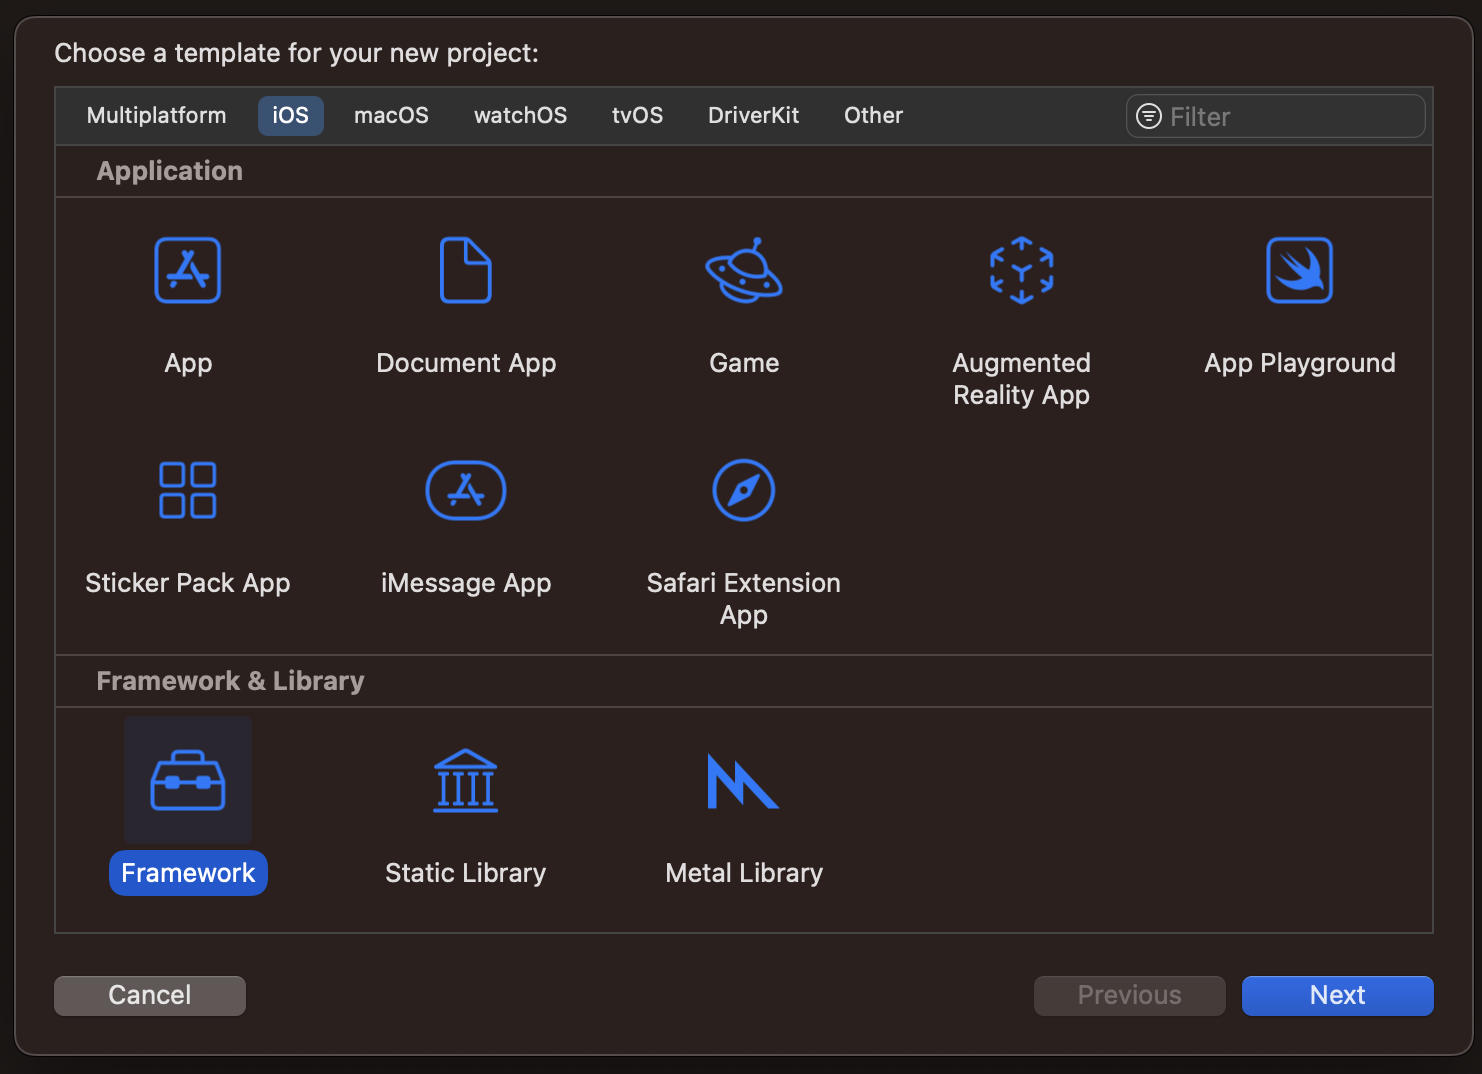Viewport: 1482px width, 1074px height.
Task: Click the filter icon in search field
Action: point(1149,116)
